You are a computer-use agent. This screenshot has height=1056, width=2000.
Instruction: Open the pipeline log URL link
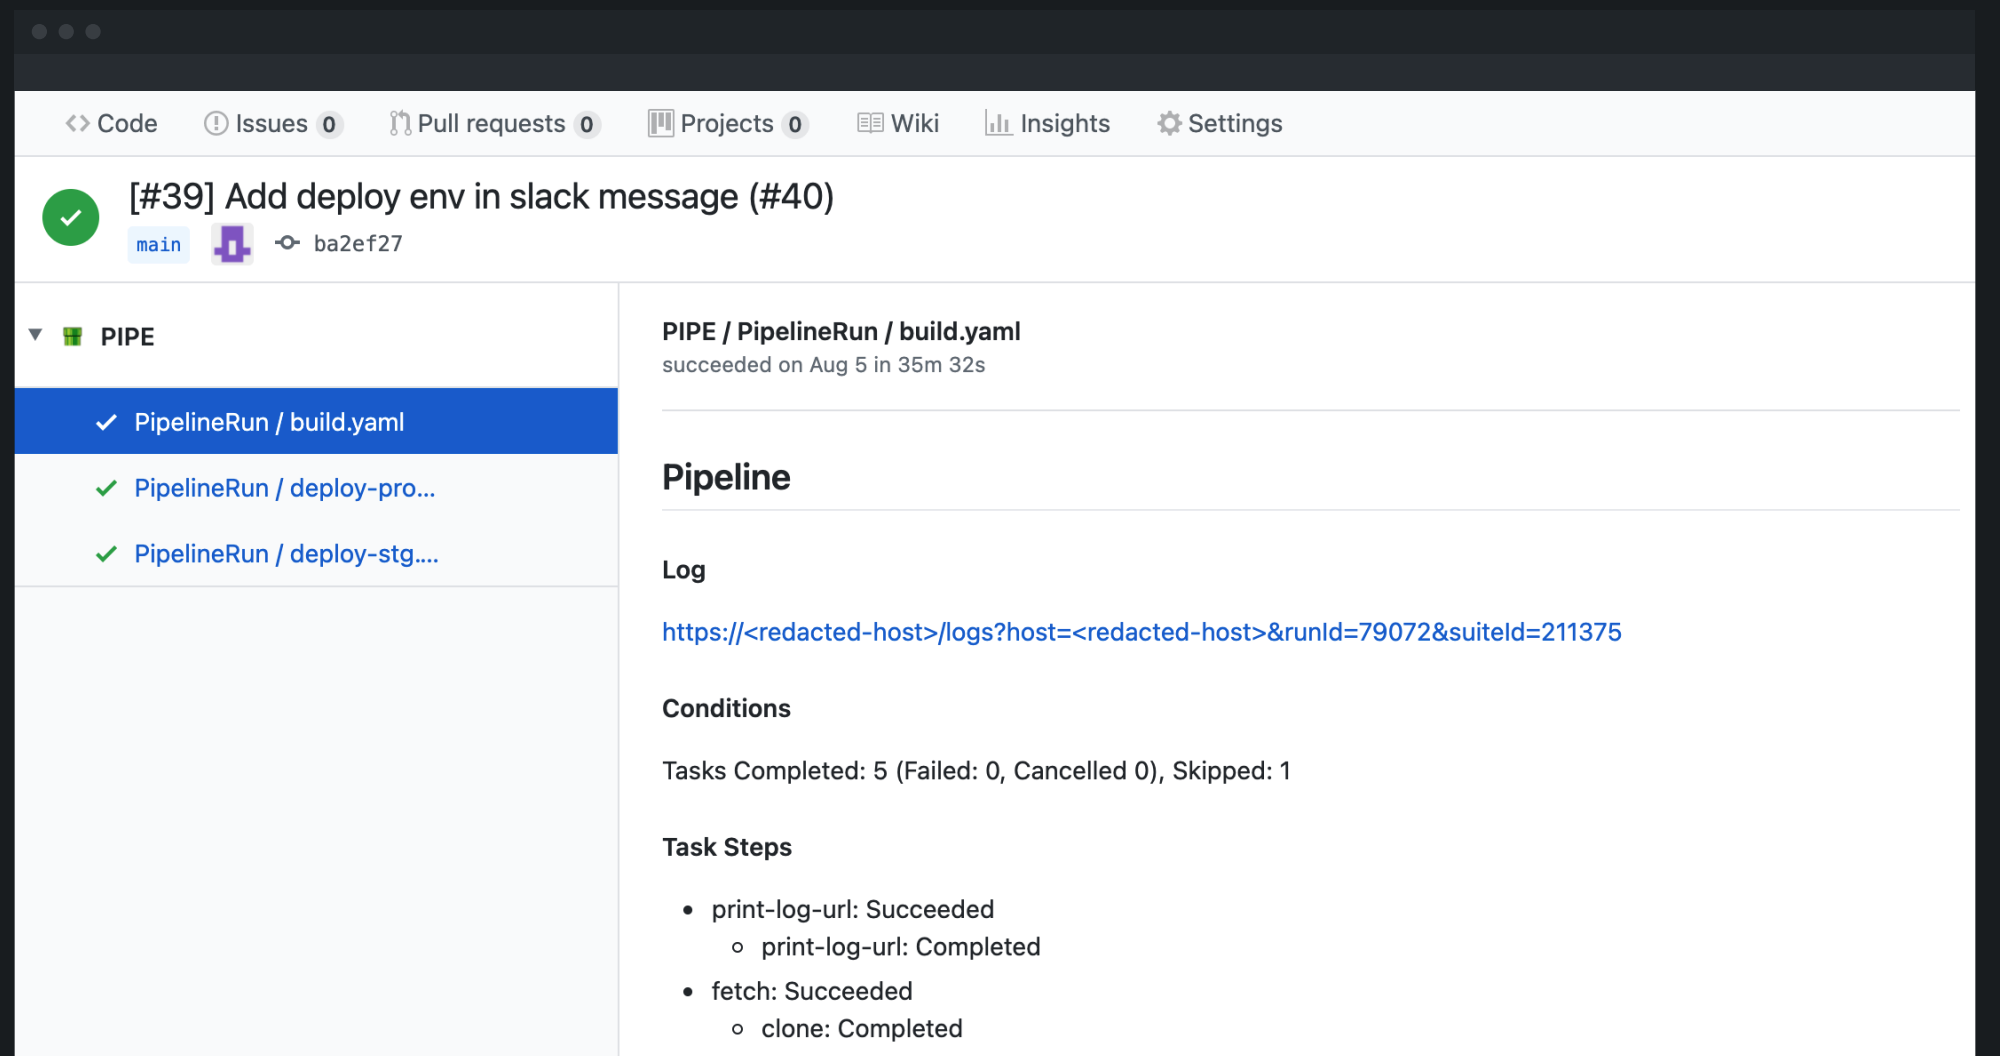1142,632
